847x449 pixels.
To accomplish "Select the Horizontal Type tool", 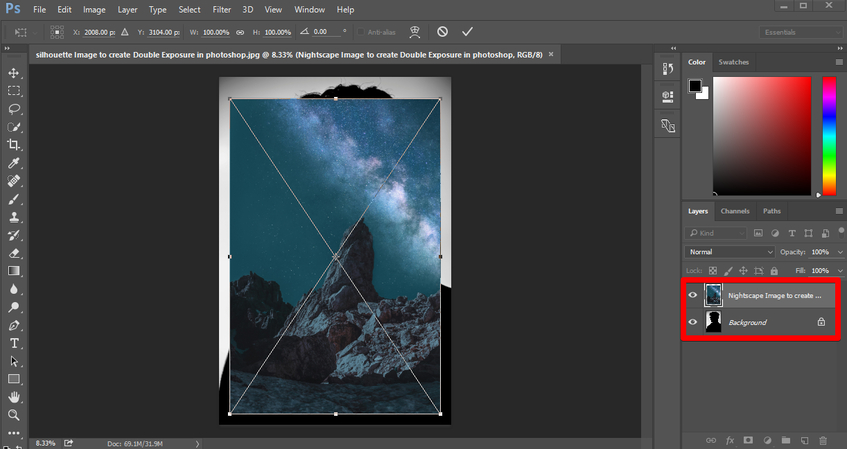I will pos(14,343).
